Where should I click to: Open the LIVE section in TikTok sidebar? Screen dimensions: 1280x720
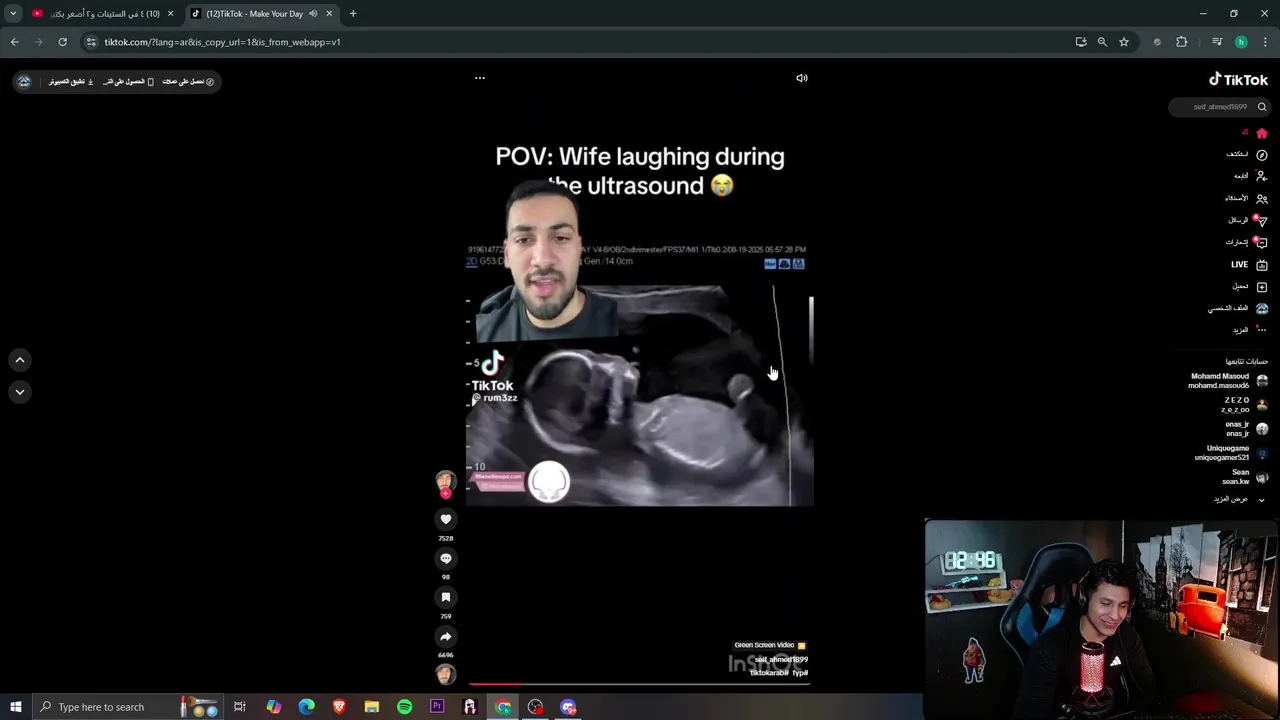[x=1248, y=264]
